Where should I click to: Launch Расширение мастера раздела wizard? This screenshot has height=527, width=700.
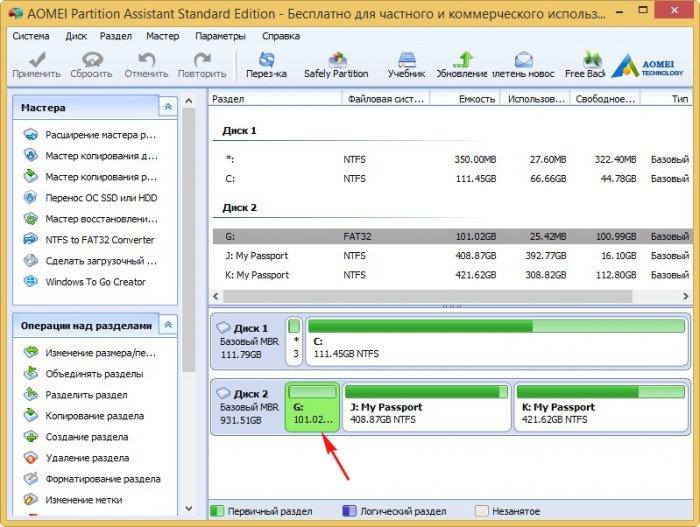pos(100,135)
